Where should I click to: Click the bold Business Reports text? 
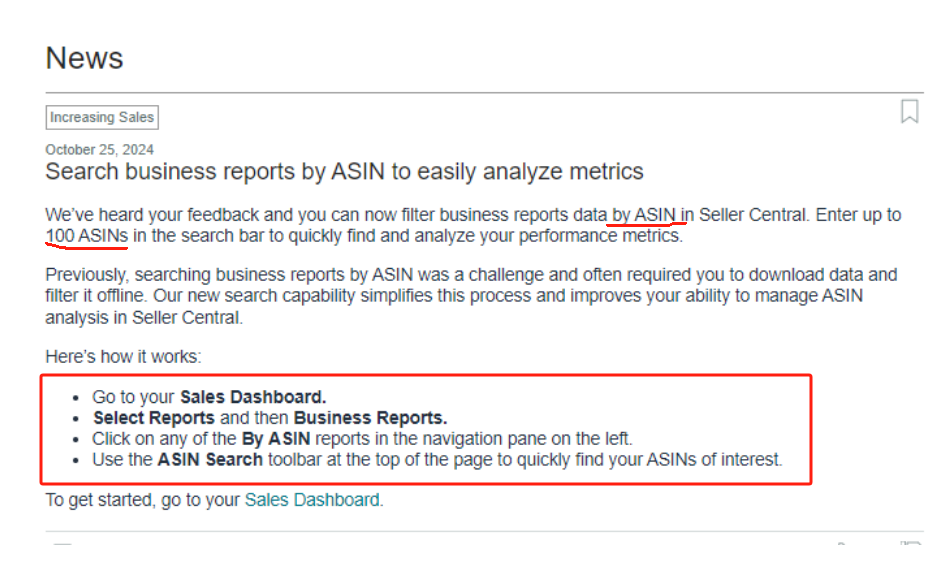click(370, 418)
